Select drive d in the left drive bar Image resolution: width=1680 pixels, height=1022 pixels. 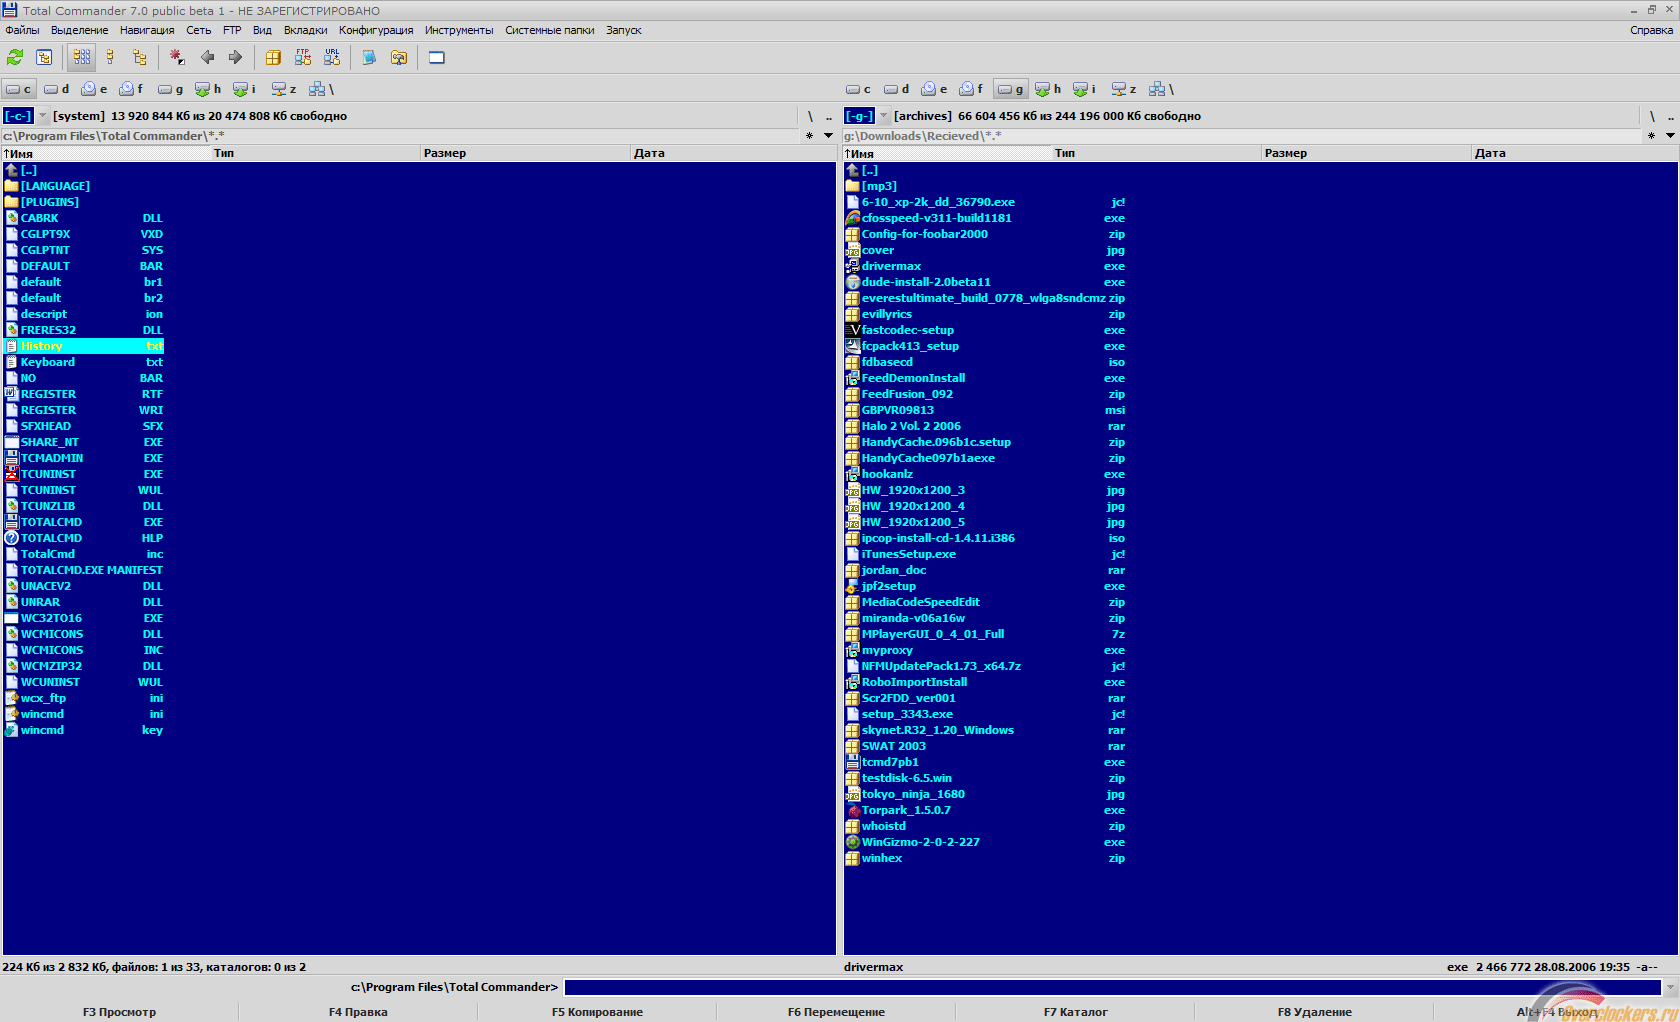coord(57,89)
